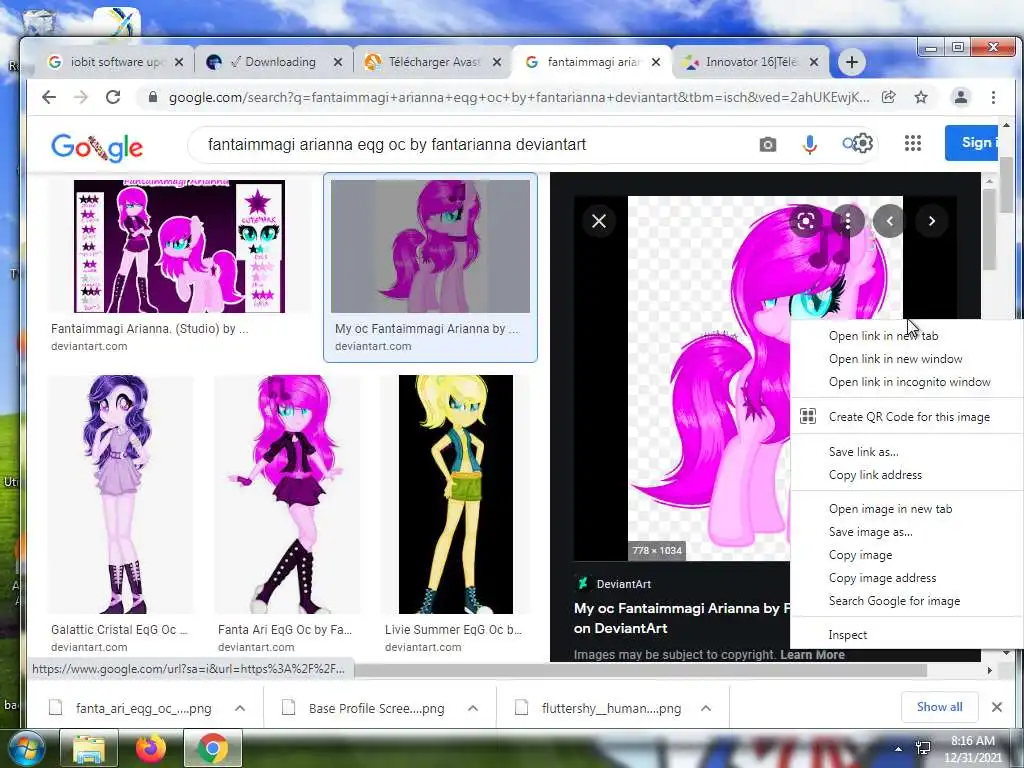This screenshot has width=1024, height=768.
Task: Open Livie Summer EqG Oc thumbnail
Action: [x=456, y=494]
